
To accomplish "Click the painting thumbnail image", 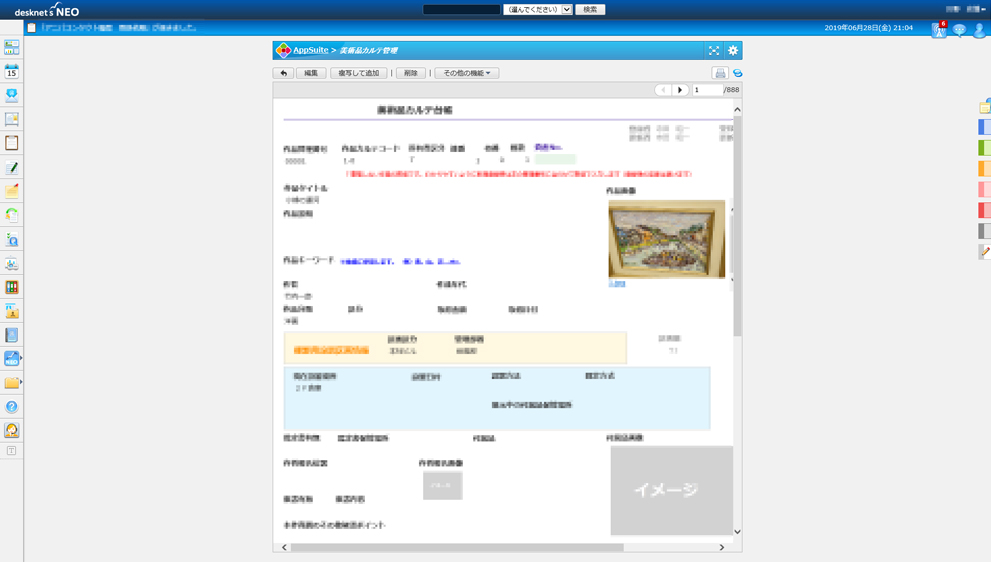I will pyautogui.click(x=666, y=239).
